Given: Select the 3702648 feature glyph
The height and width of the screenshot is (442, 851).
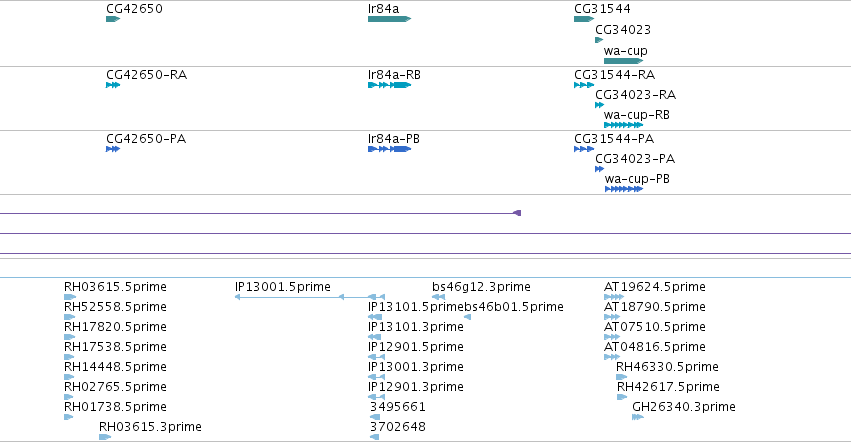Looking at the screenshot, I should (x=374, y=437).
